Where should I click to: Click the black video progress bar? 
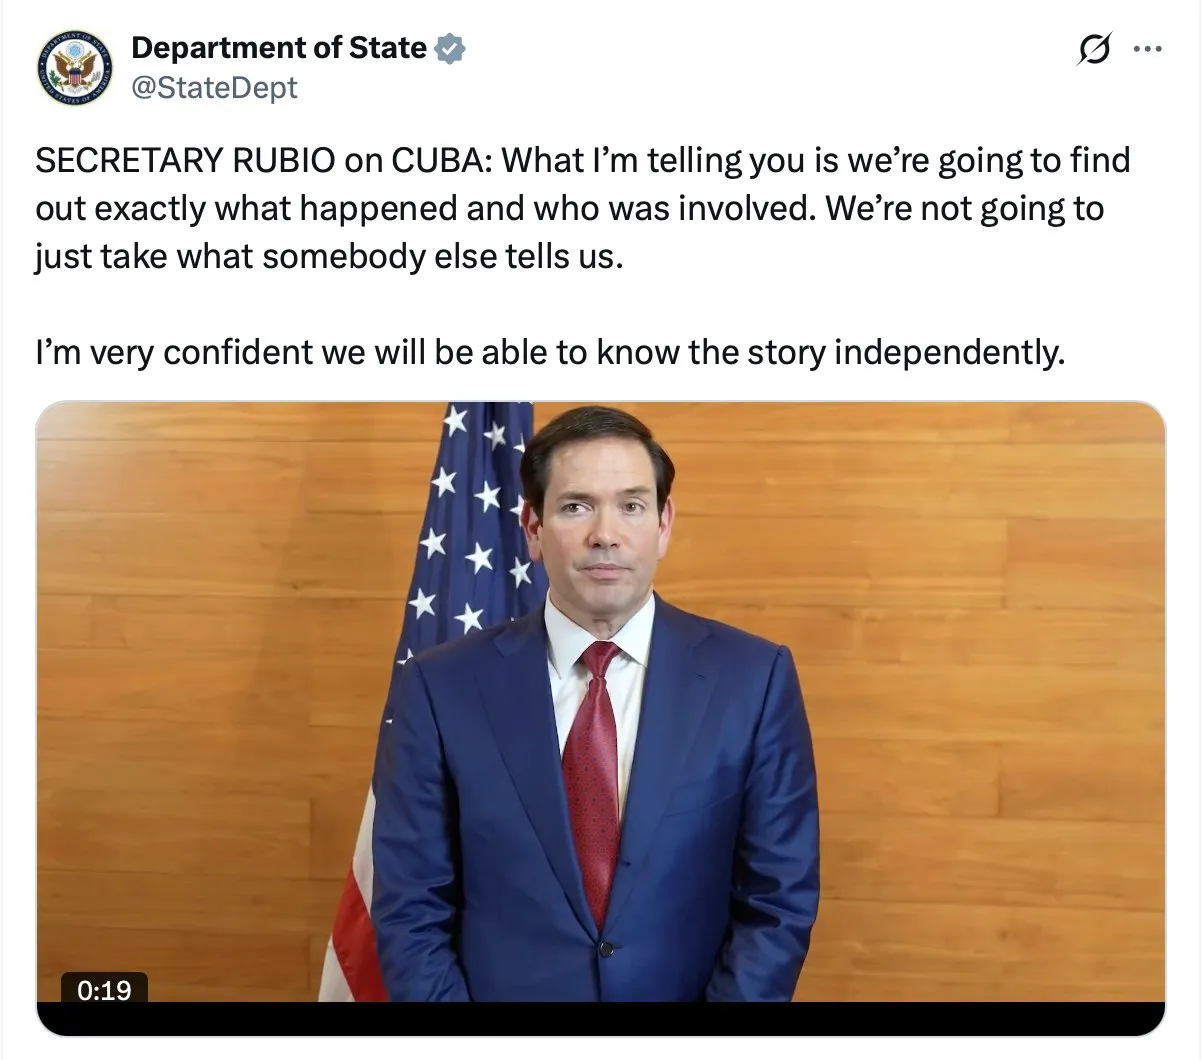[x=600, y=1019]
